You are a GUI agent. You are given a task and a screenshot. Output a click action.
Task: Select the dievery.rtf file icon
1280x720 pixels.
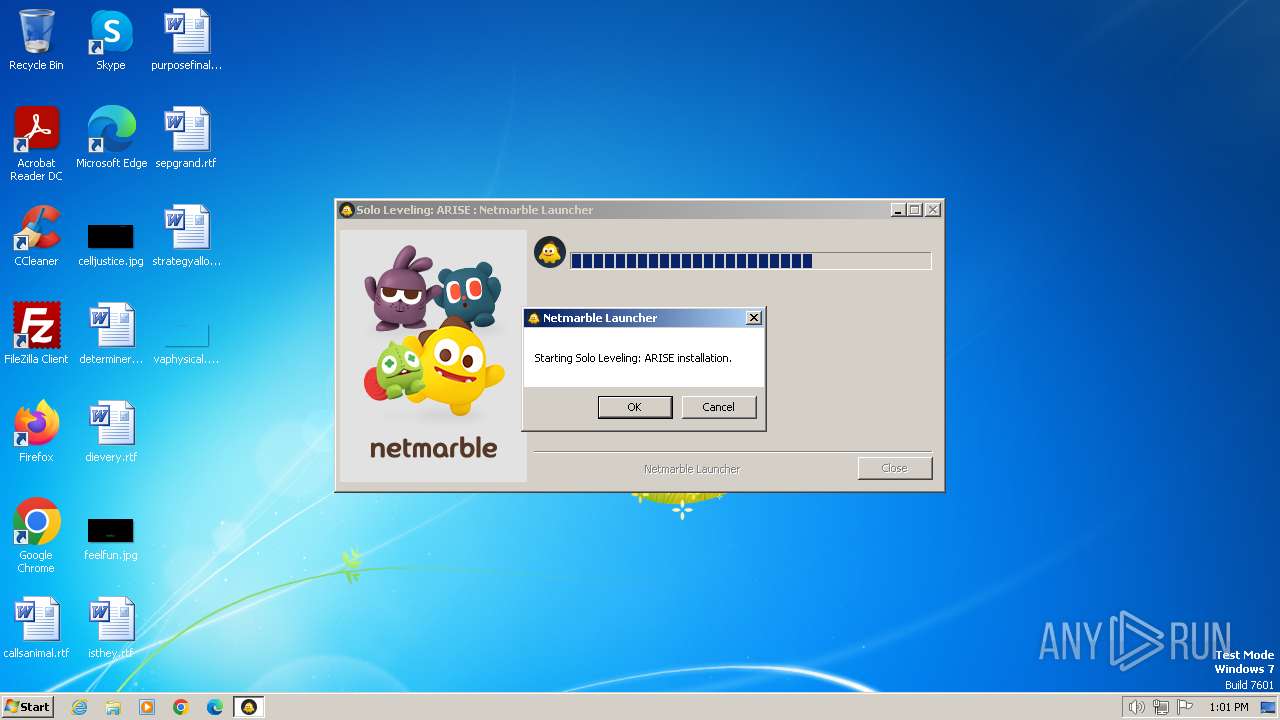click(x=110, y=432)
